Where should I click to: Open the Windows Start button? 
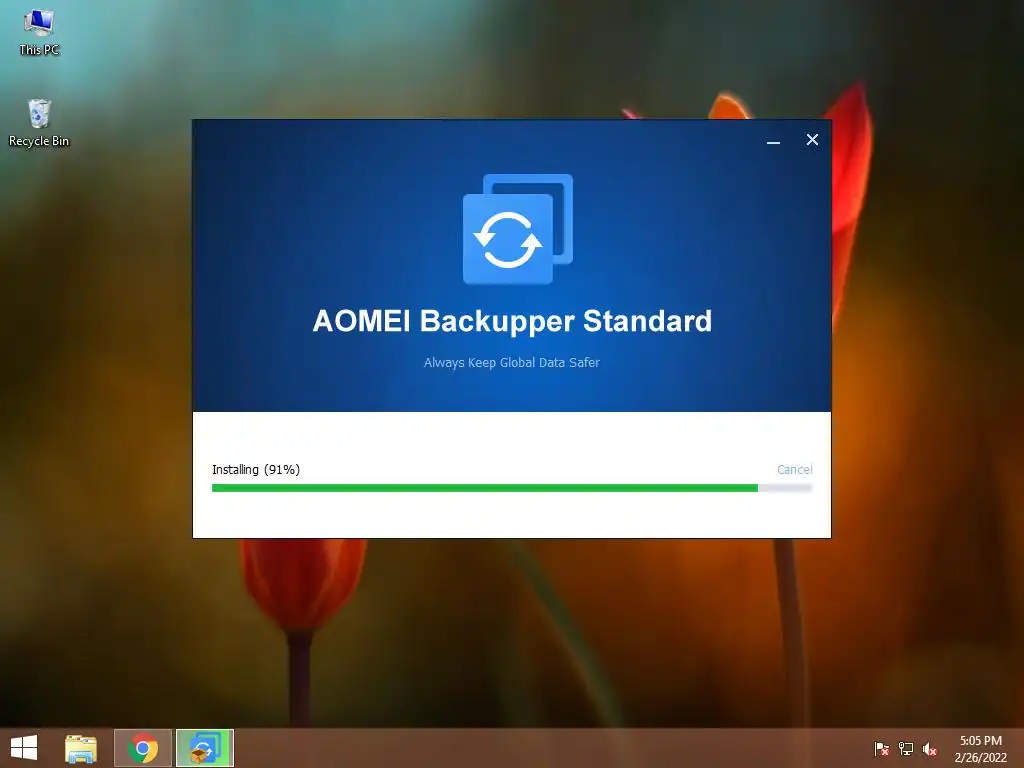point(24,748)
